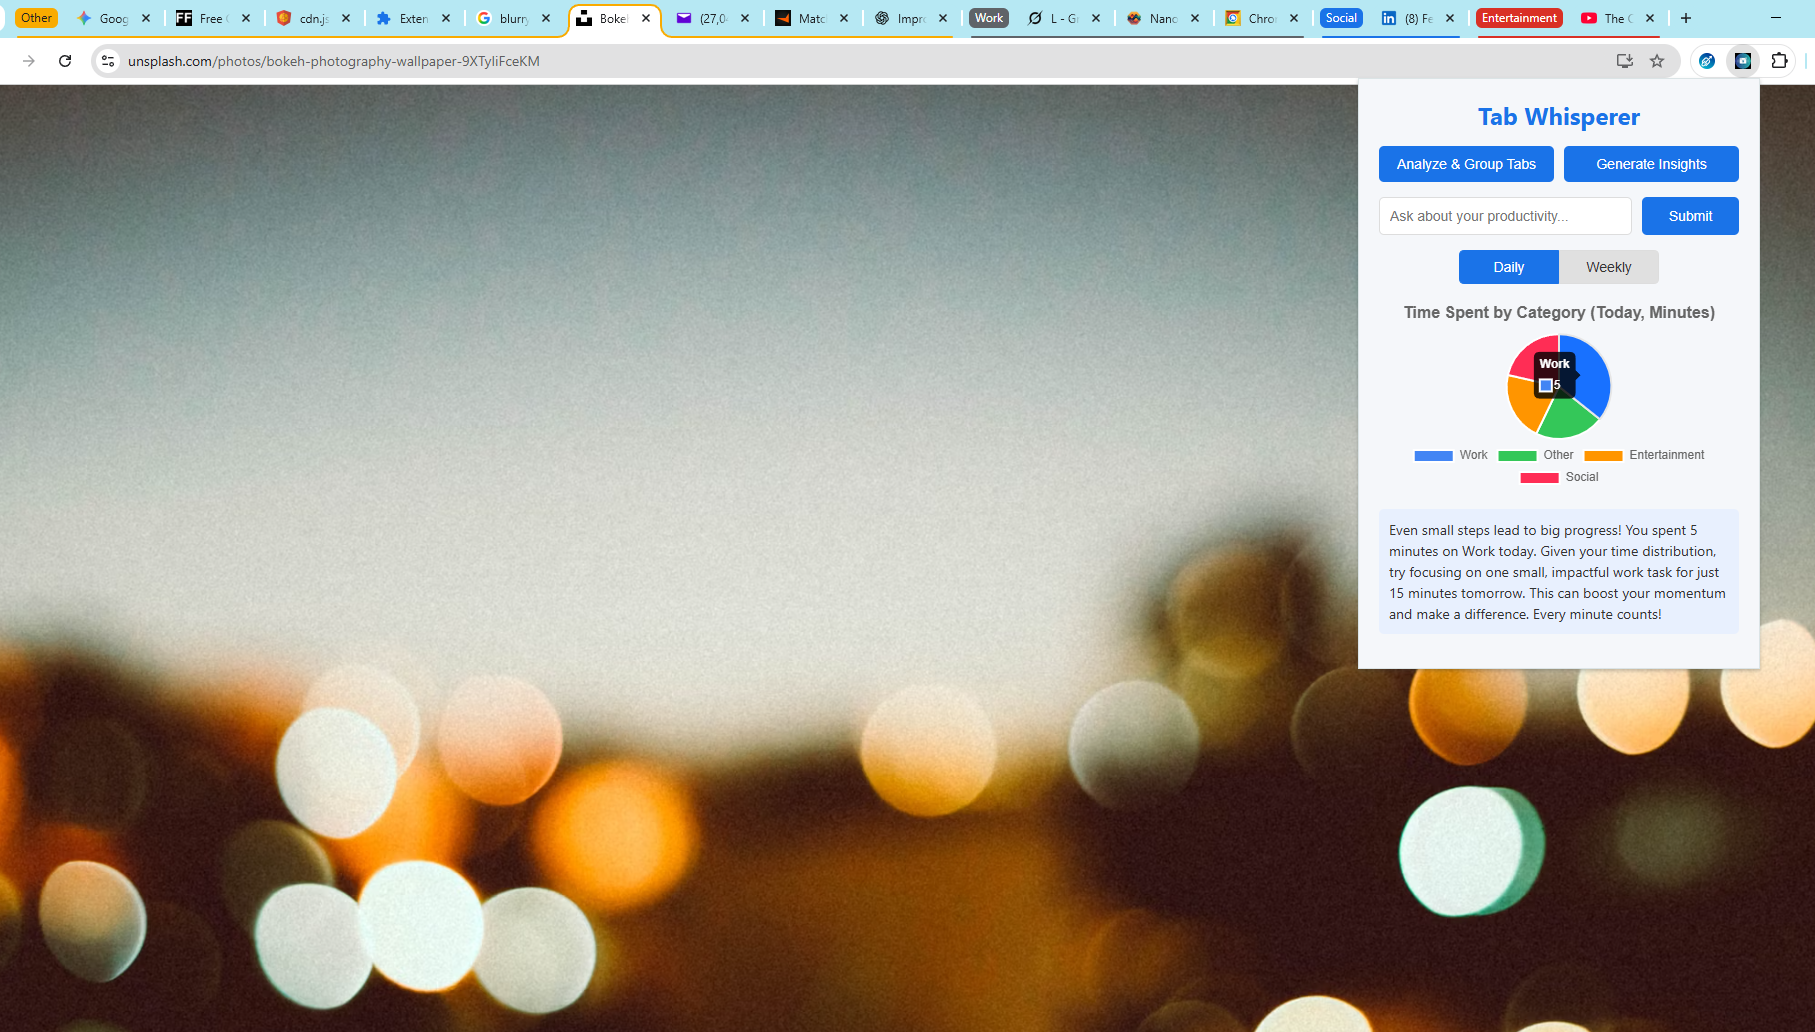This screenshot has width=1815, height=1032.
Task: Bookmark this page using the star icon
Action: 1658,61
